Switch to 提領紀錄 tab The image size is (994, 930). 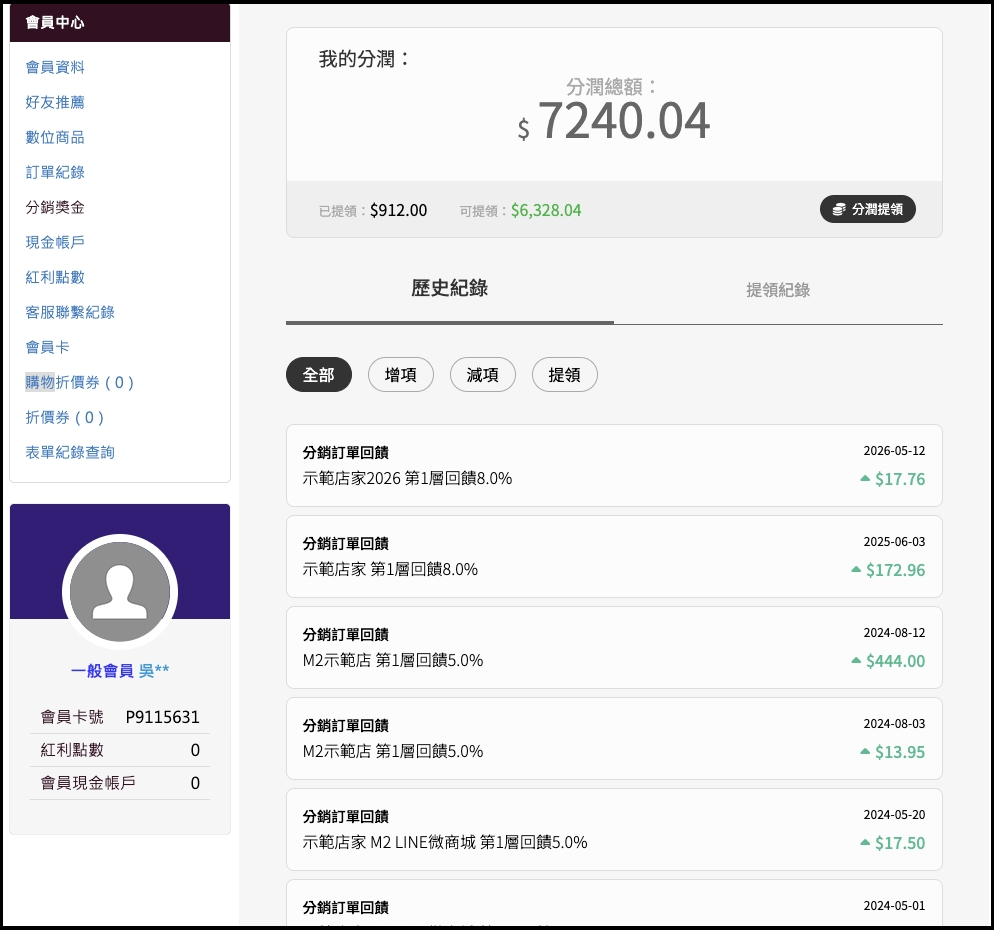click(778, 290)
